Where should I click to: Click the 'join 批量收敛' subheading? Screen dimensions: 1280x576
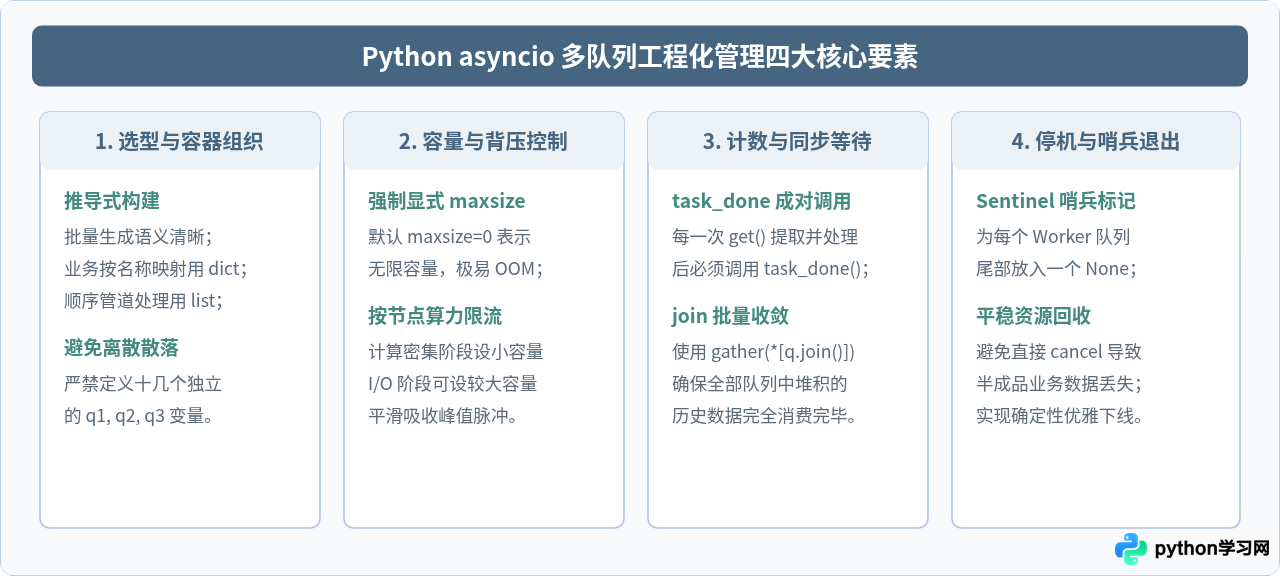click(731, 316)
